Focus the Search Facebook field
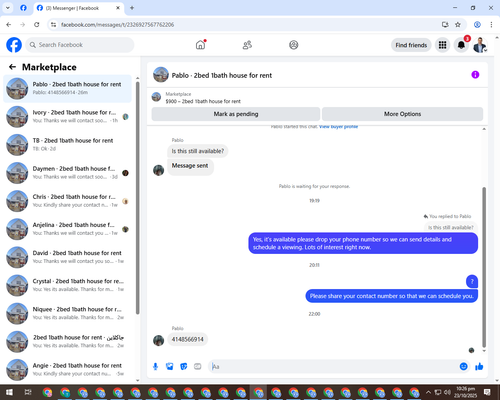 pyautogui.click(x=80, y=45)
